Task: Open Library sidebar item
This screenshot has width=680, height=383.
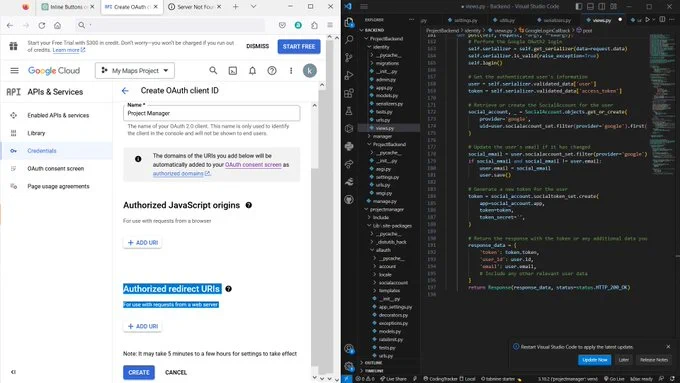Action: pyautogui.click(x=36, y=133)
